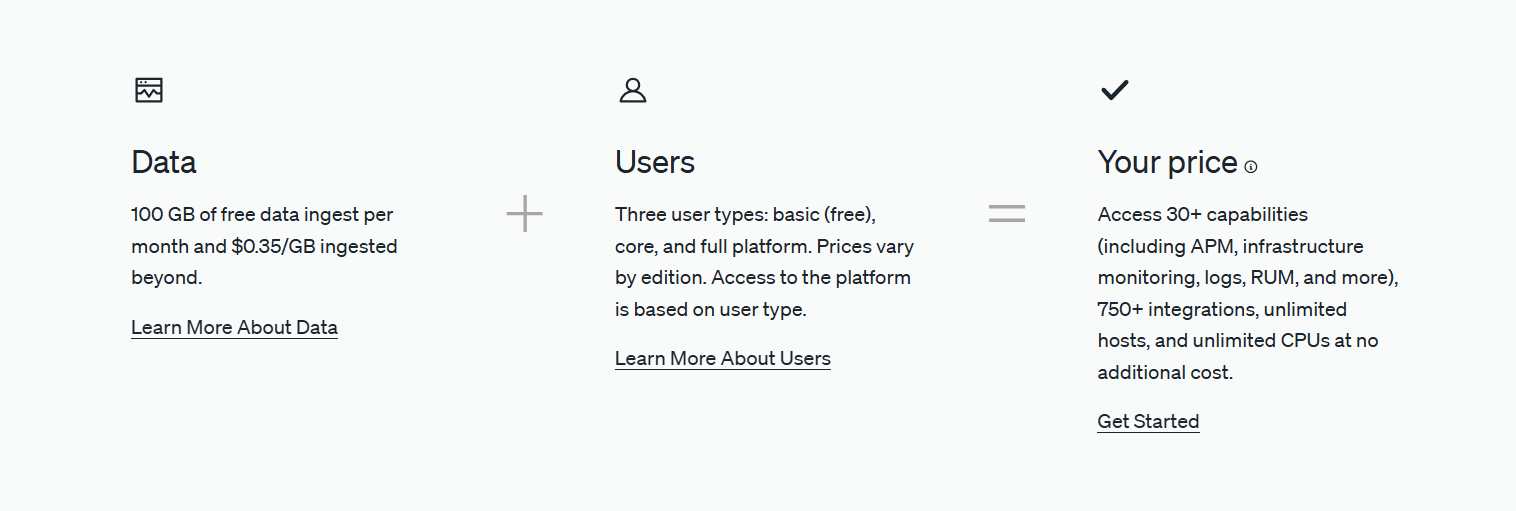
Task: Open the info tooltip next to Your price
Action: point(1251,167)
